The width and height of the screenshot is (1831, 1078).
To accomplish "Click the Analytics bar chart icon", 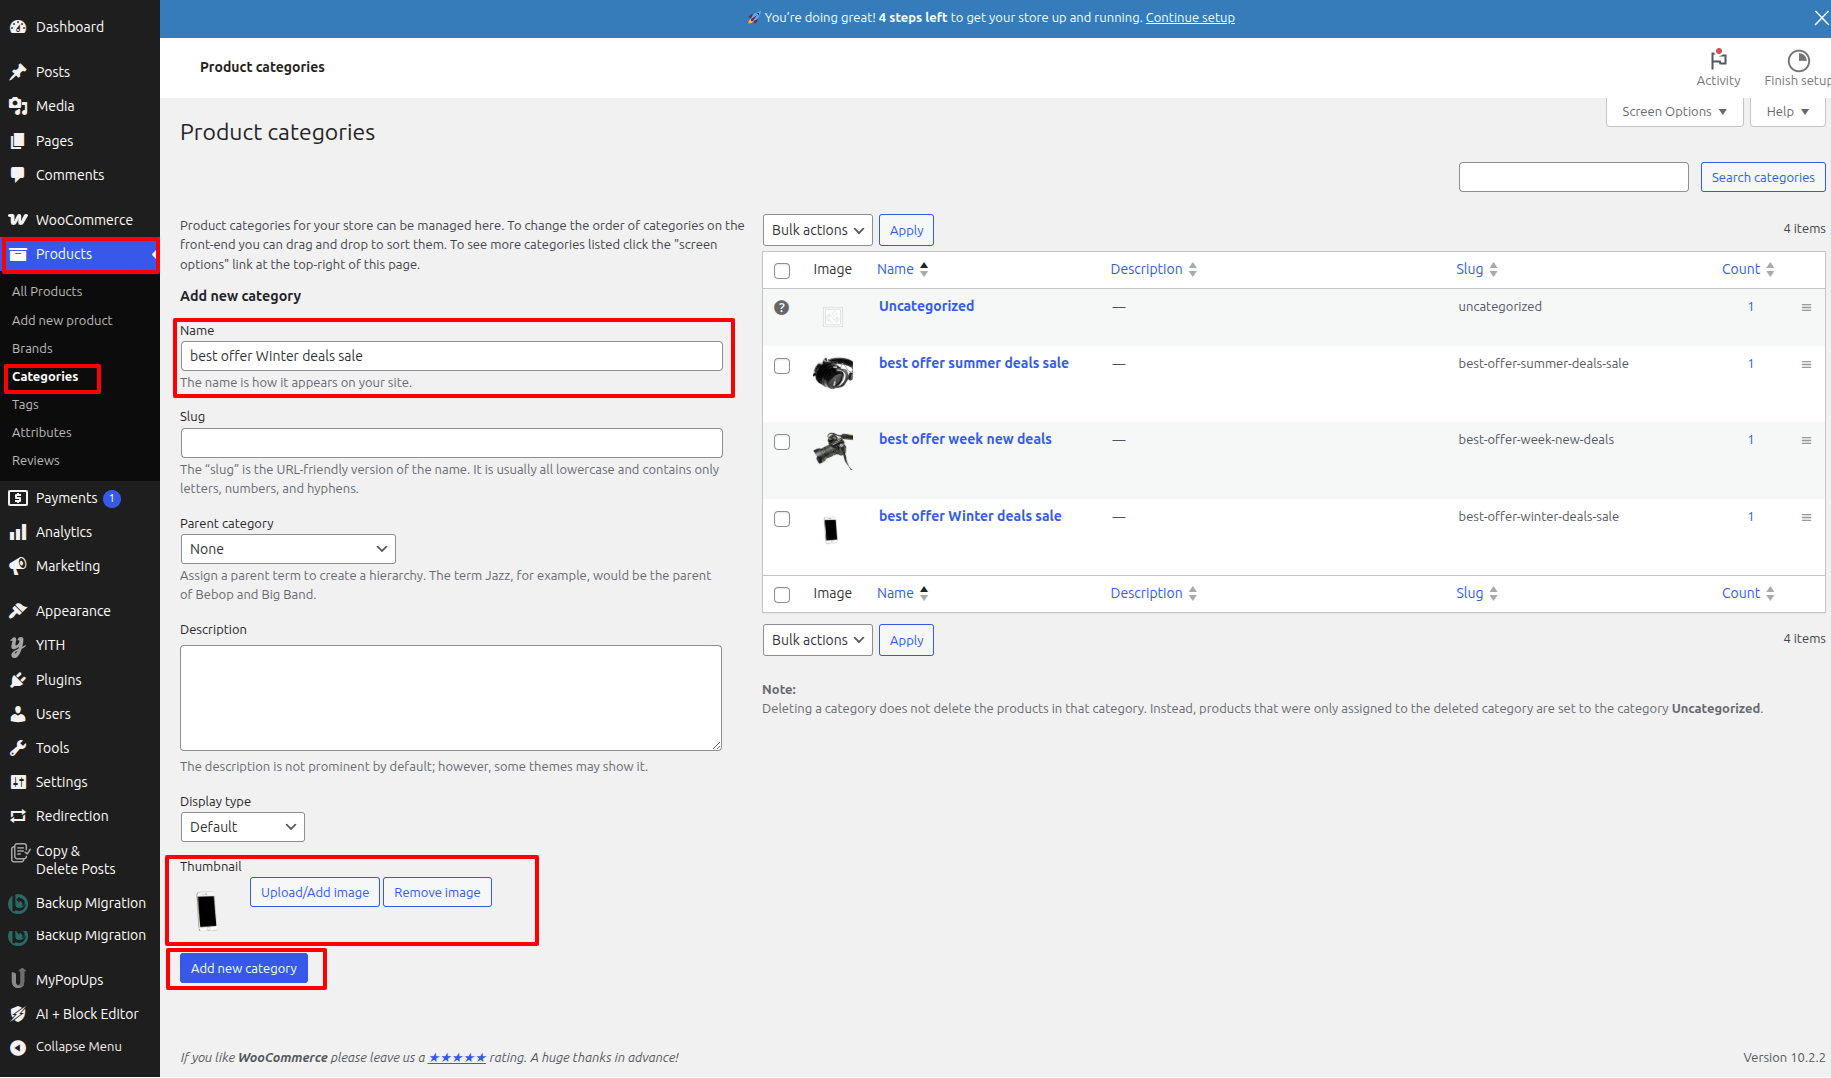I will [18, 532].
